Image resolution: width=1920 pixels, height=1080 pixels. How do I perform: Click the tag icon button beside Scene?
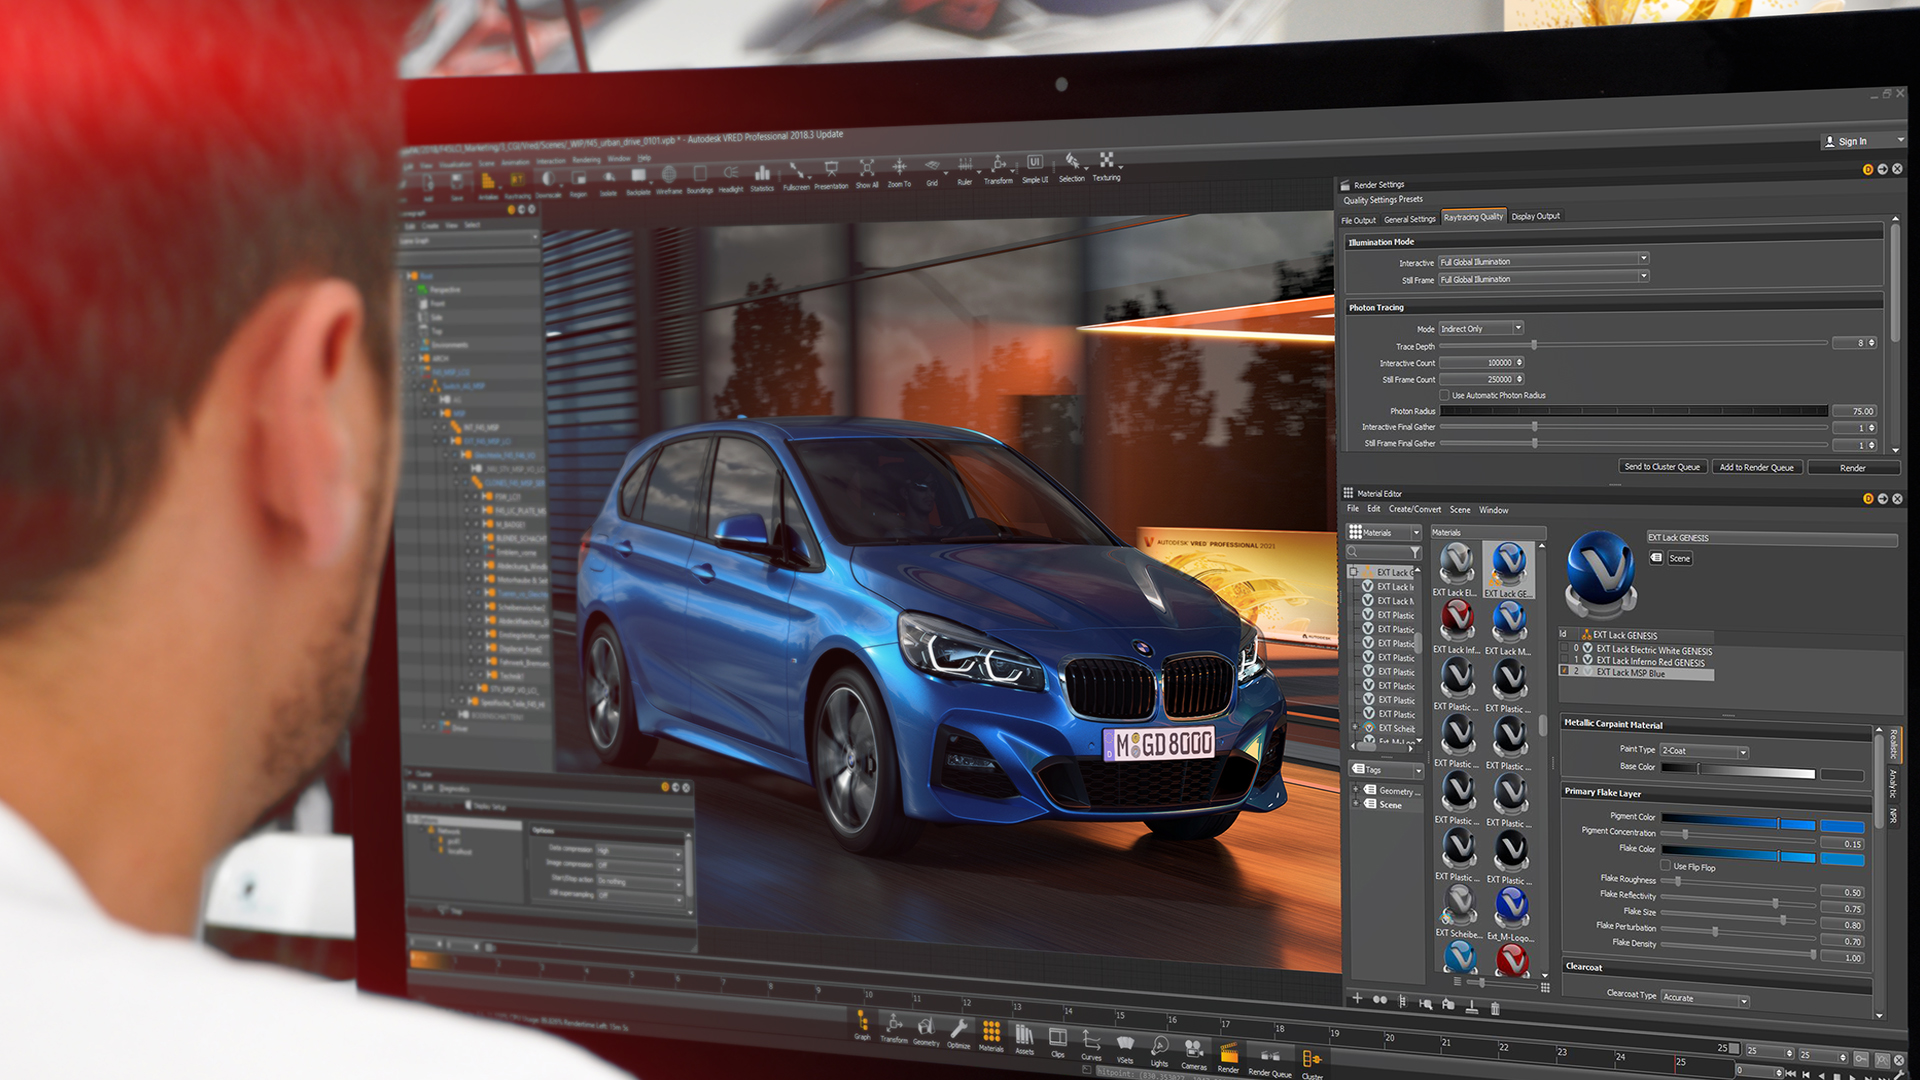(x=1656, y=558)
